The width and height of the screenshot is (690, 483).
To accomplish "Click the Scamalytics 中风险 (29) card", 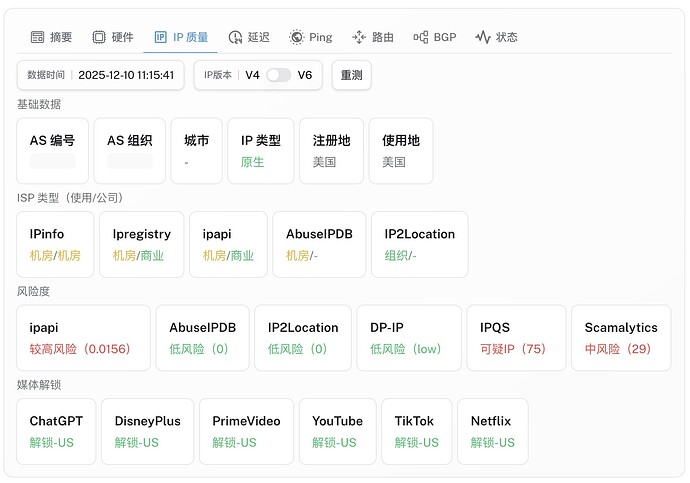I will (x=621, y=338).
